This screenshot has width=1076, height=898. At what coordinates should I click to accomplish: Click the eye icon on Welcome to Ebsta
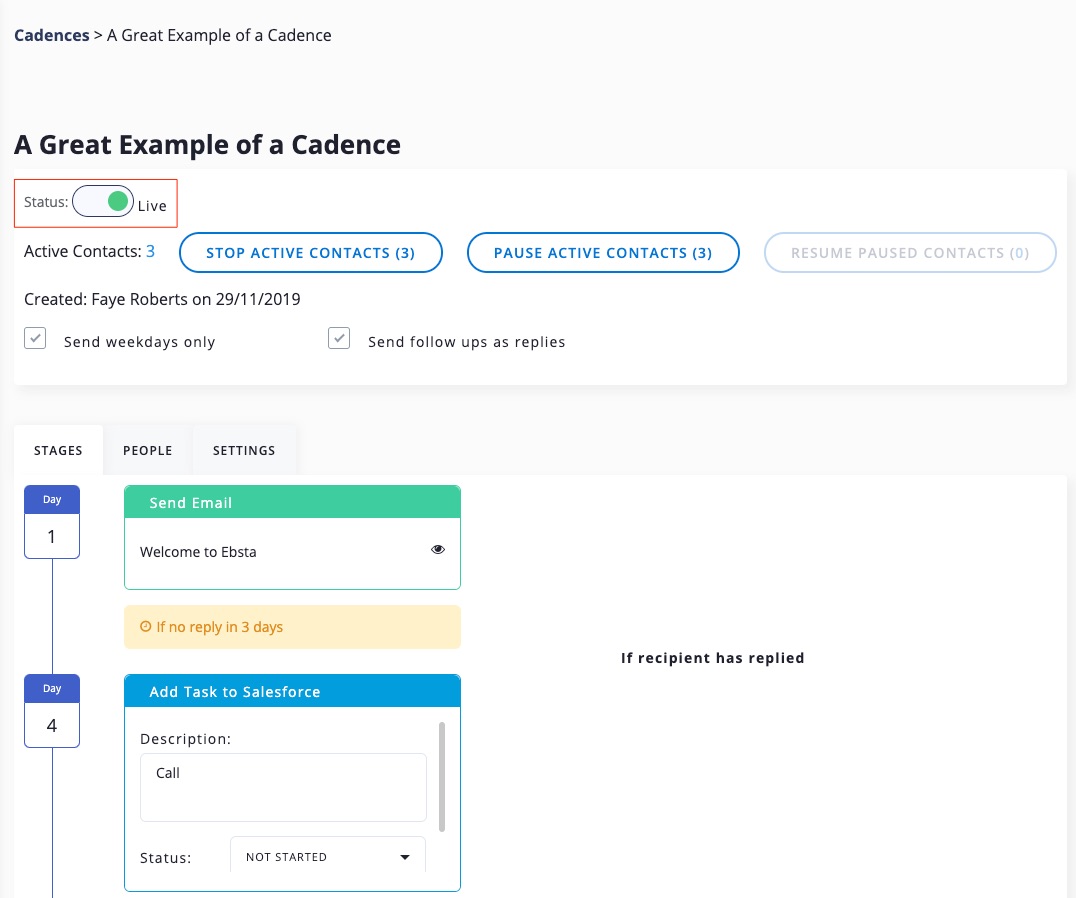[437, 550]
